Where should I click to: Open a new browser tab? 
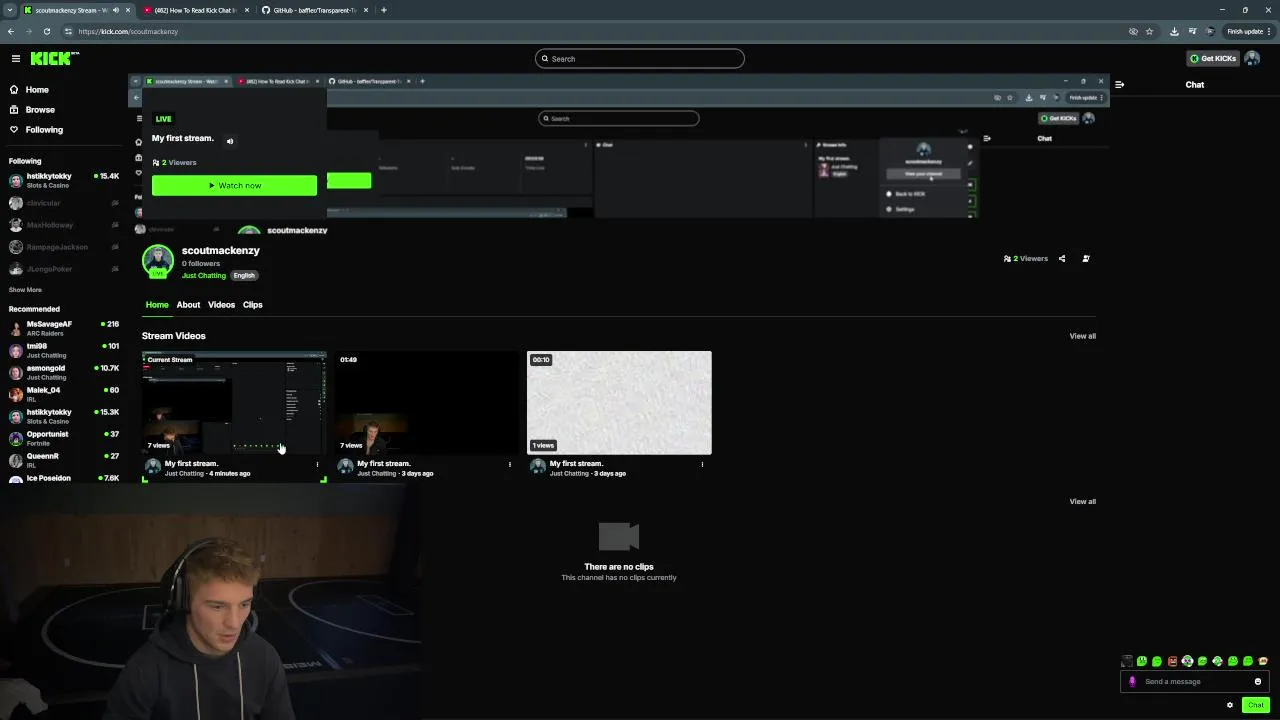[384, 10]
